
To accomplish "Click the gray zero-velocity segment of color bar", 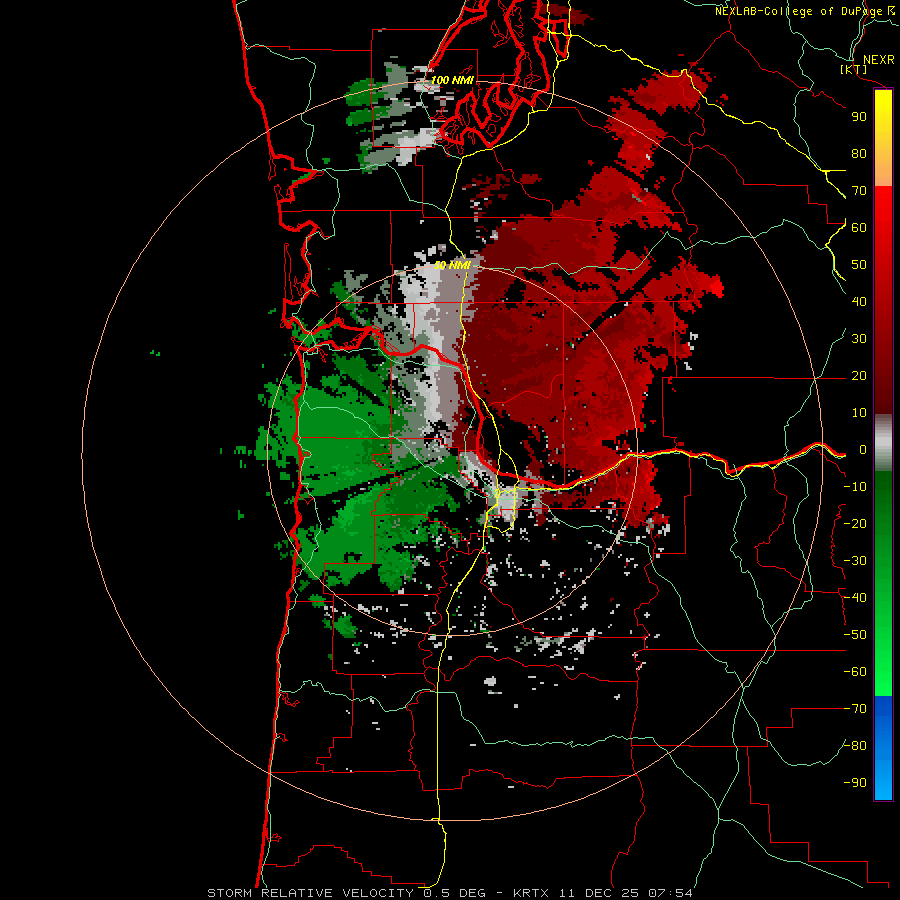I will pyautogui.click(x=883, y=443).
